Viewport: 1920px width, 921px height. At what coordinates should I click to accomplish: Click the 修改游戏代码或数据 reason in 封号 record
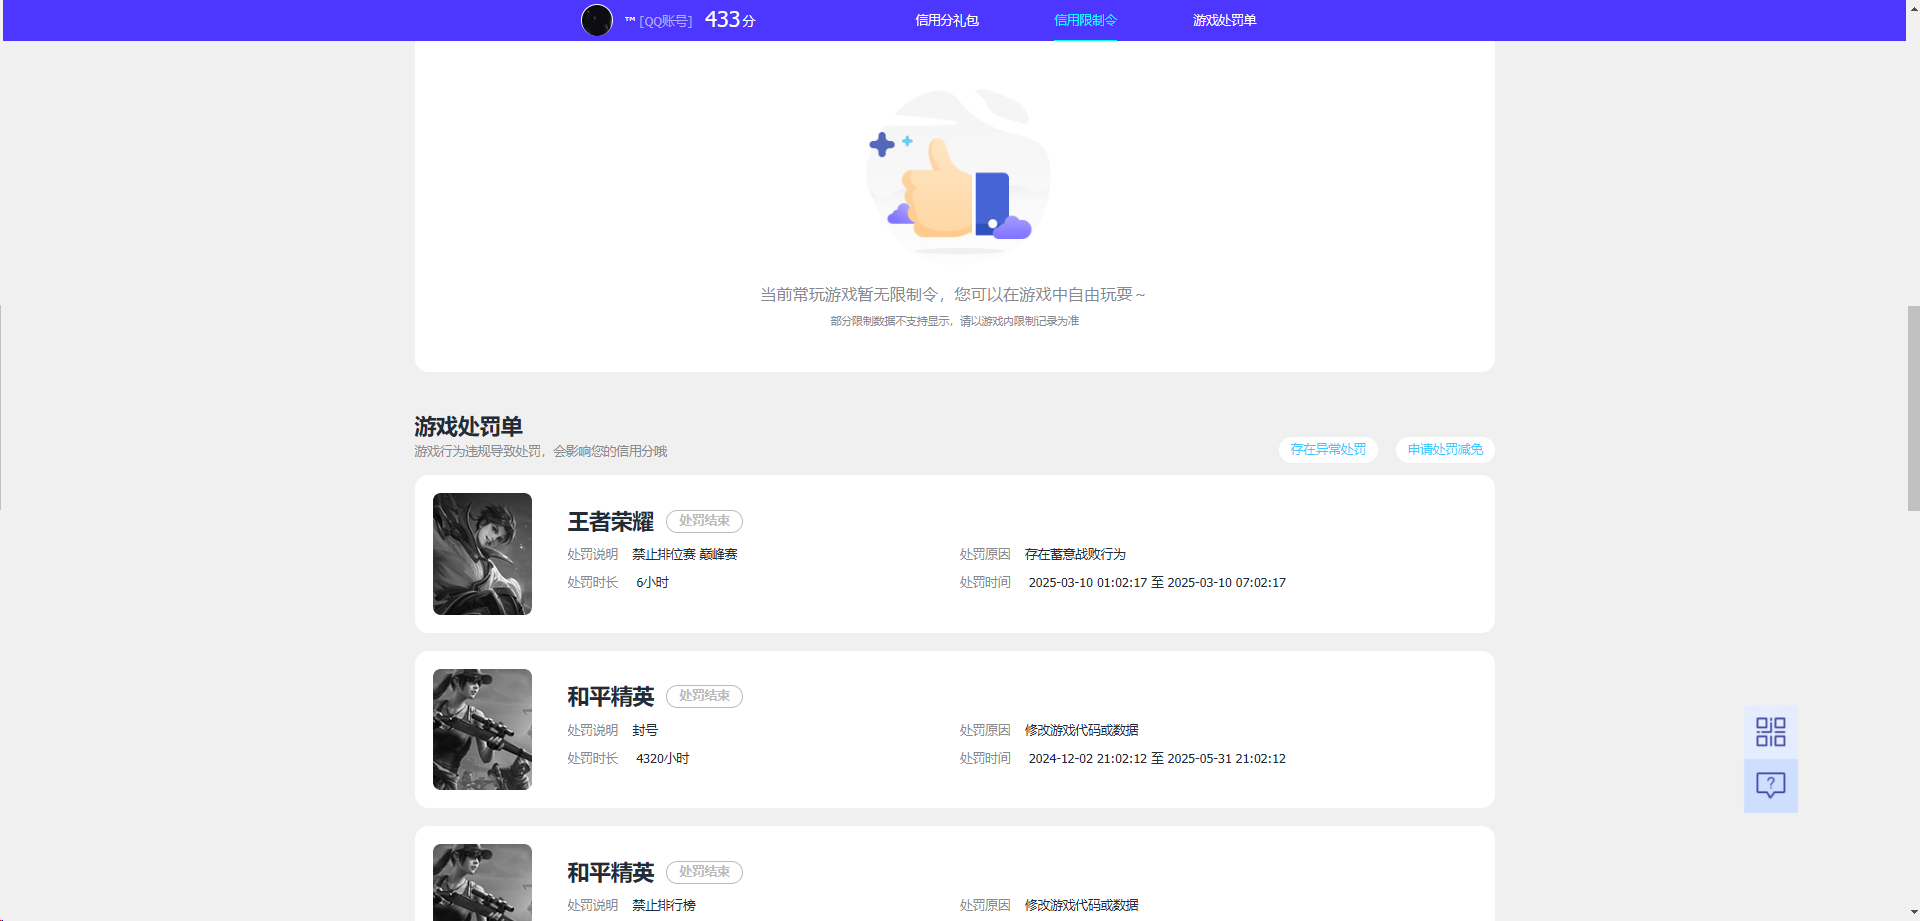click(1081, 730)
